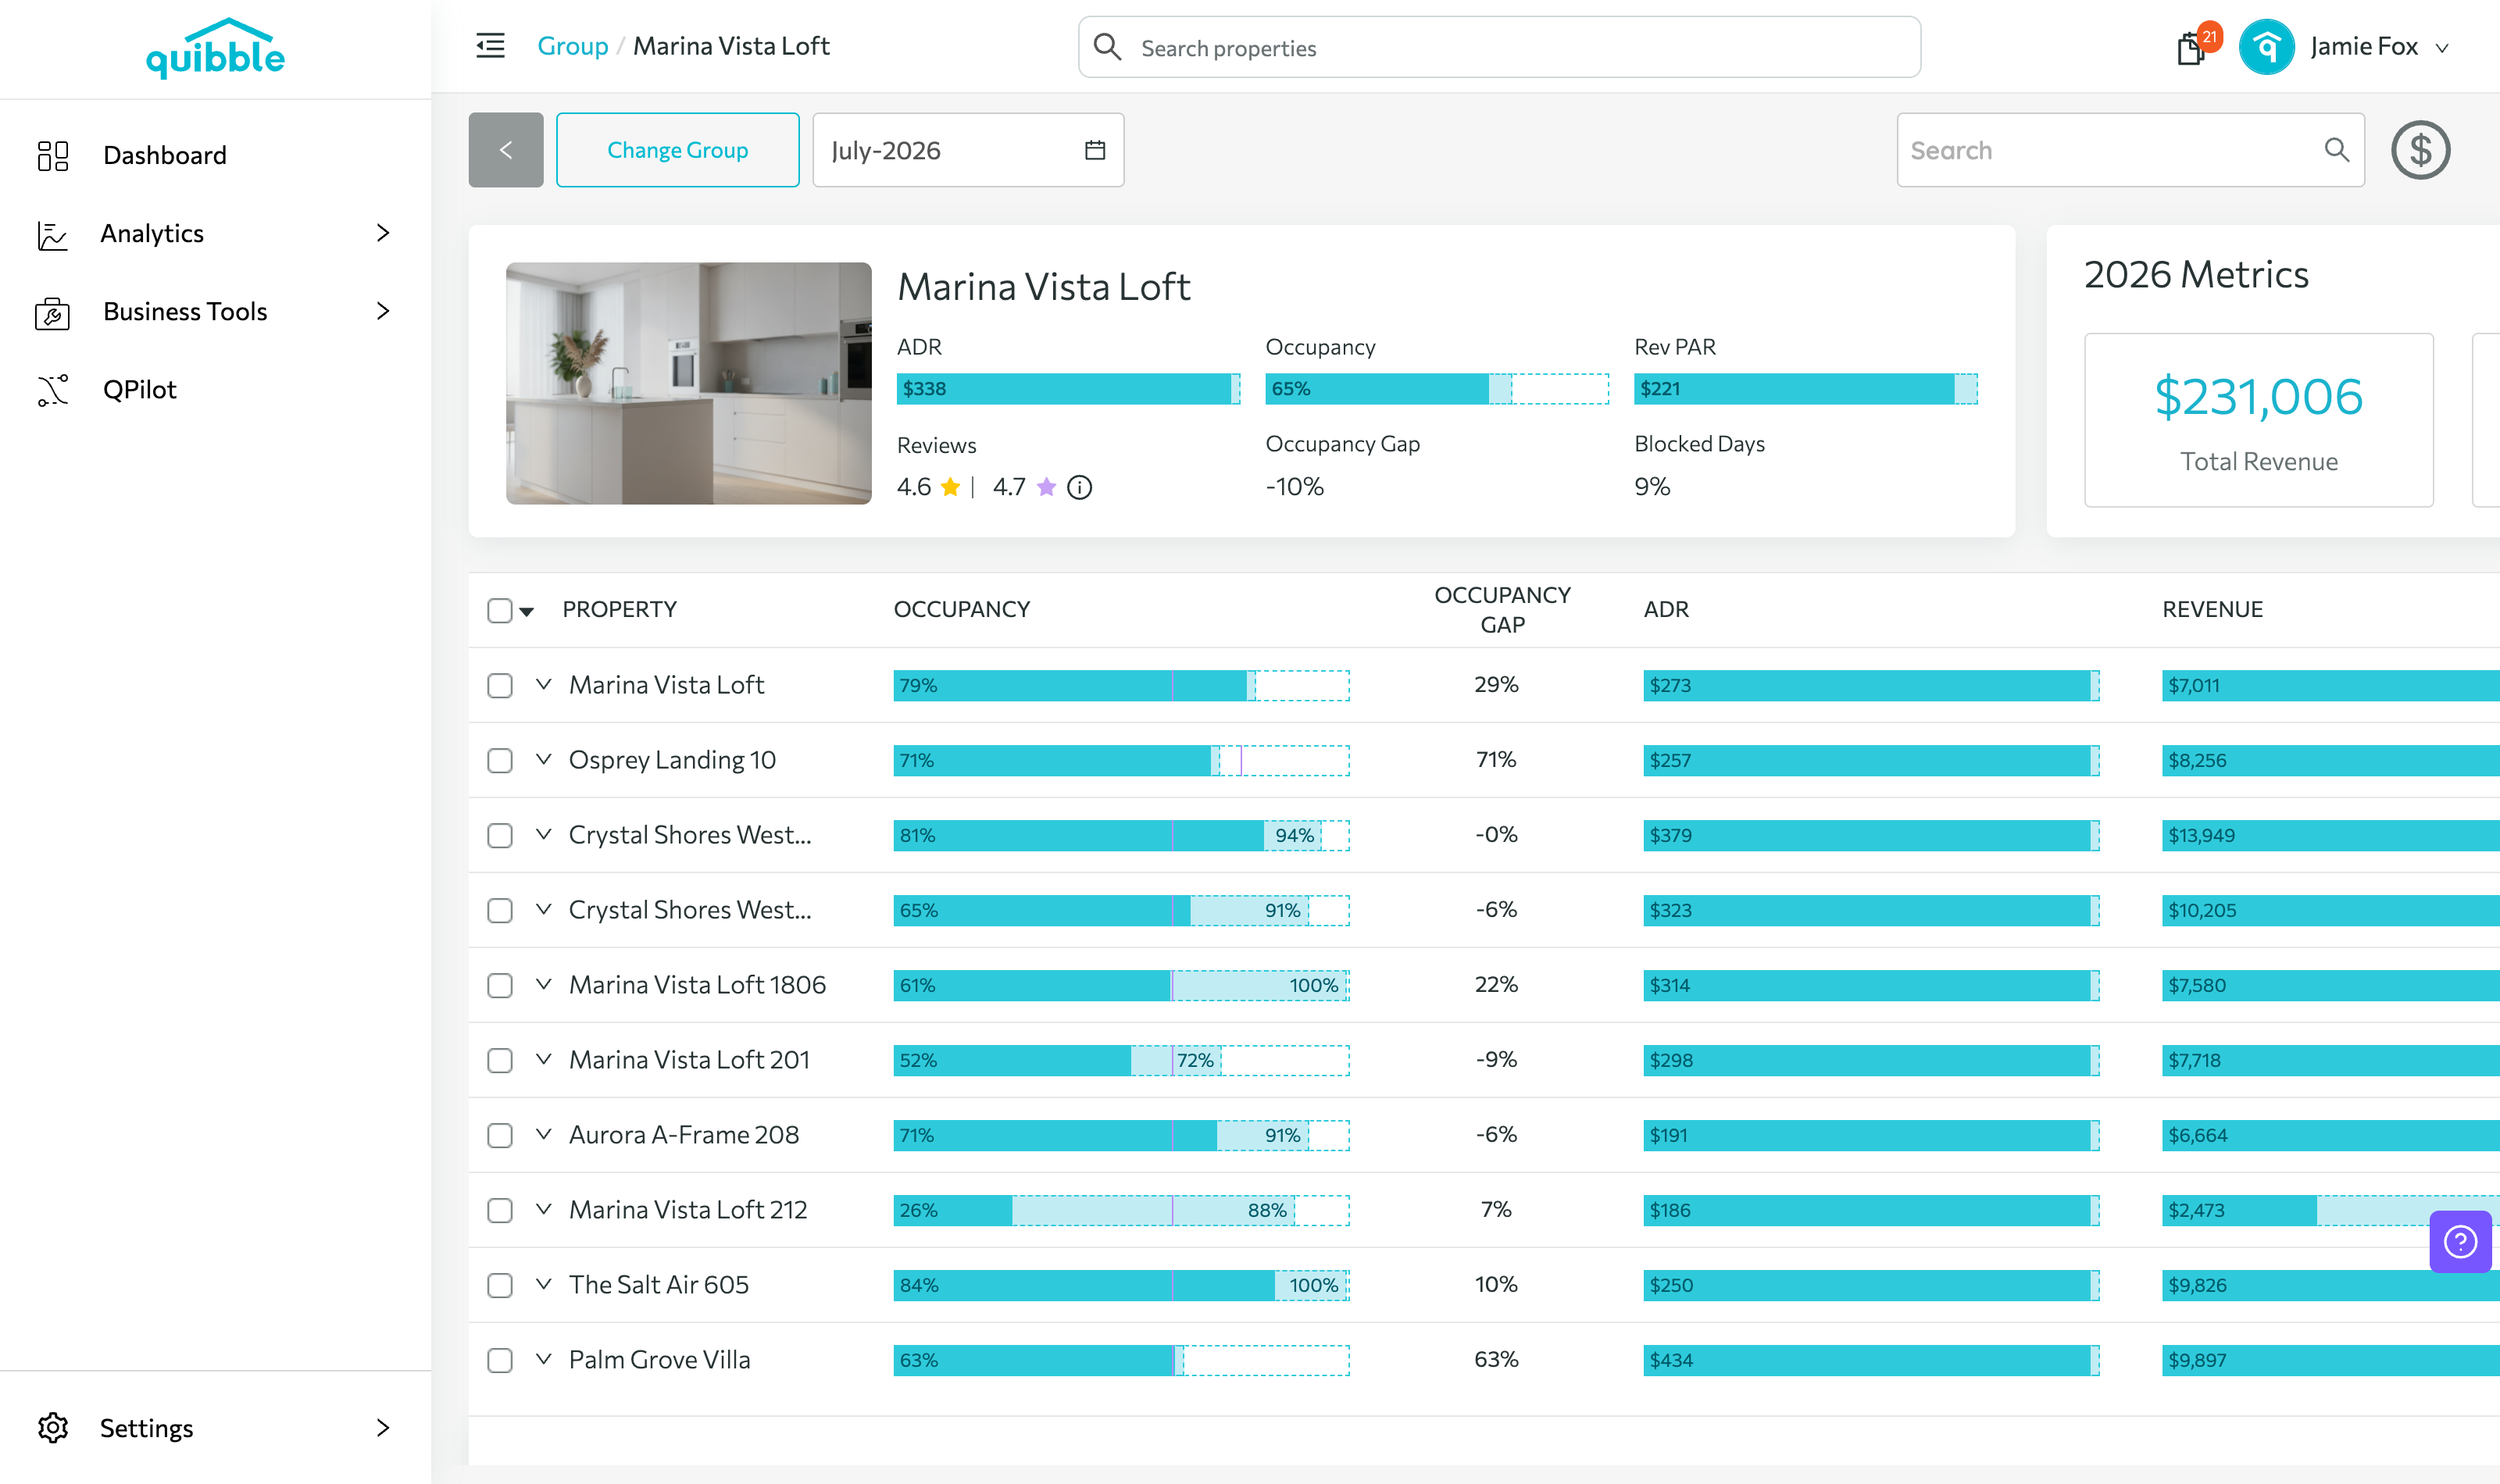Expand the Osprey Landing 10 row chevron

543,760
